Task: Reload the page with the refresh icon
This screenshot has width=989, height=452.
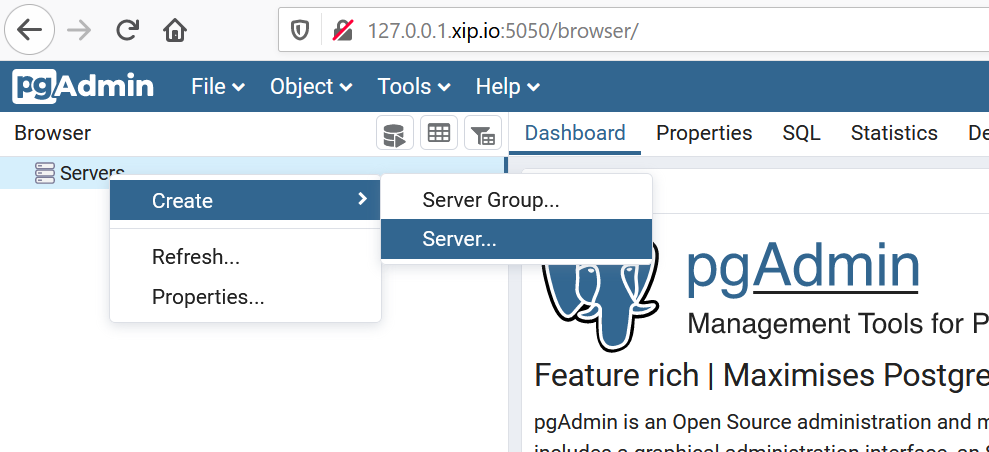Action: (x=127, y=30)
